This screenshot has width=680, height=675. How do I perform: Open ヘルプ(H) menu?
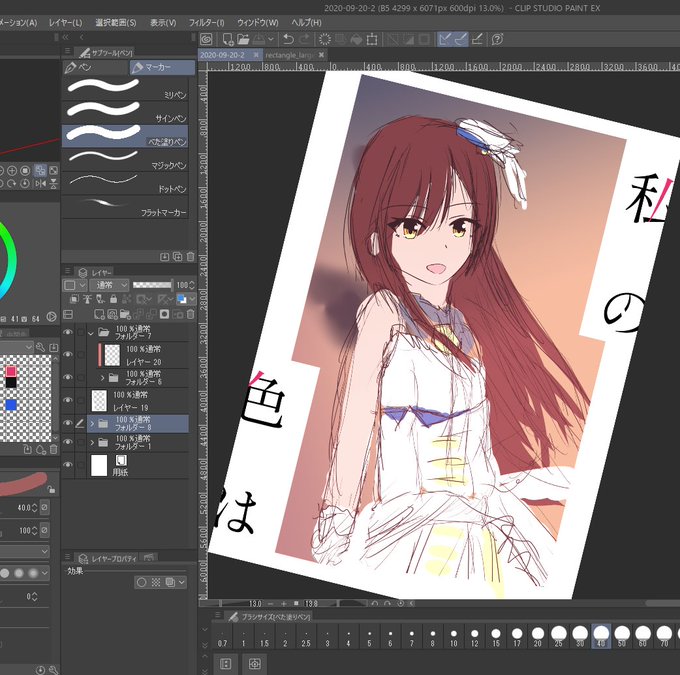[306, 23]
